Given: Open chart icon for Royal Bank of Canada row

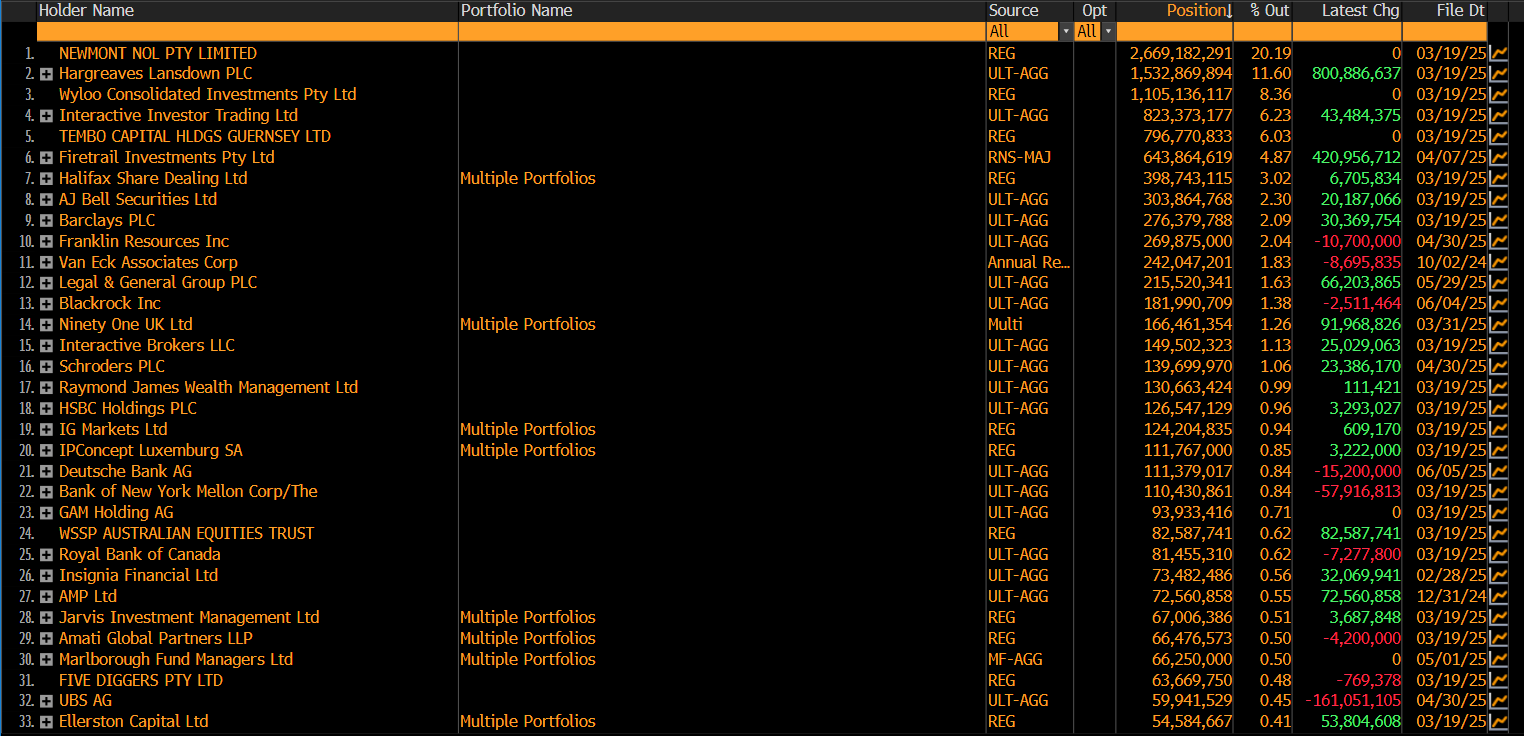Looking at the screenshot, I should (1498, 555).
